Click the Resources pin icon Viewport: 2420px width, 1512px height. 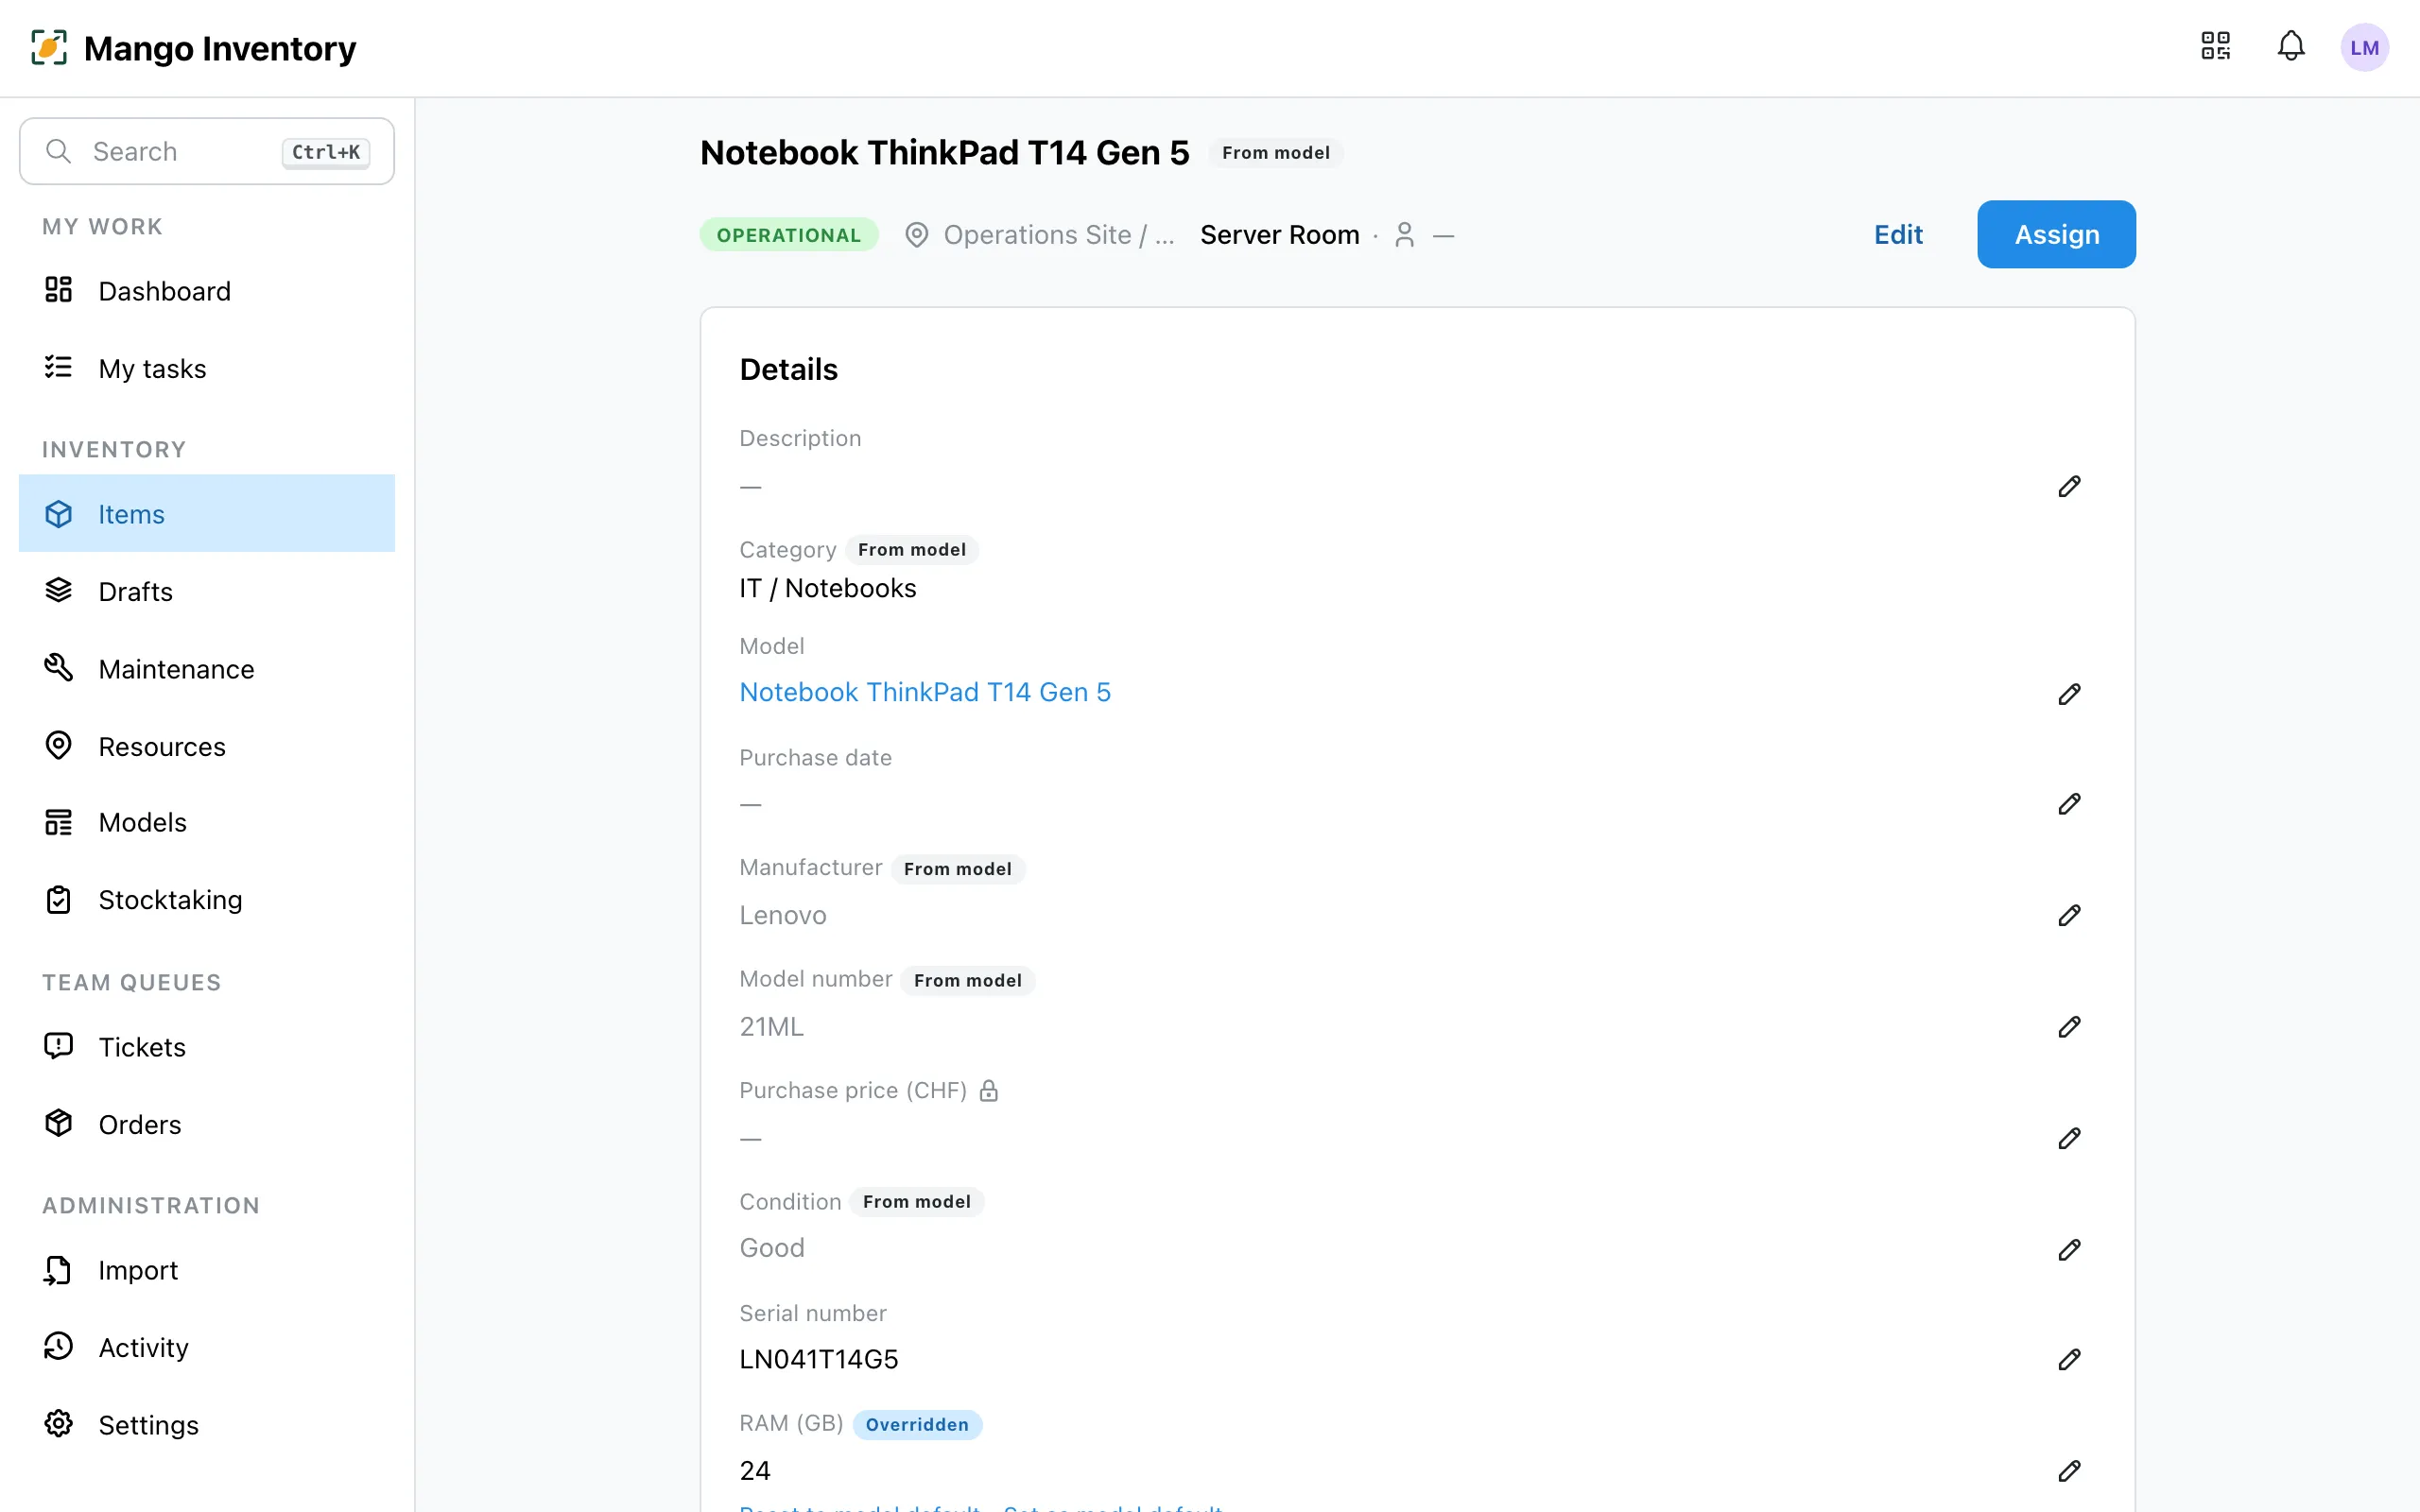pos(59,745)
